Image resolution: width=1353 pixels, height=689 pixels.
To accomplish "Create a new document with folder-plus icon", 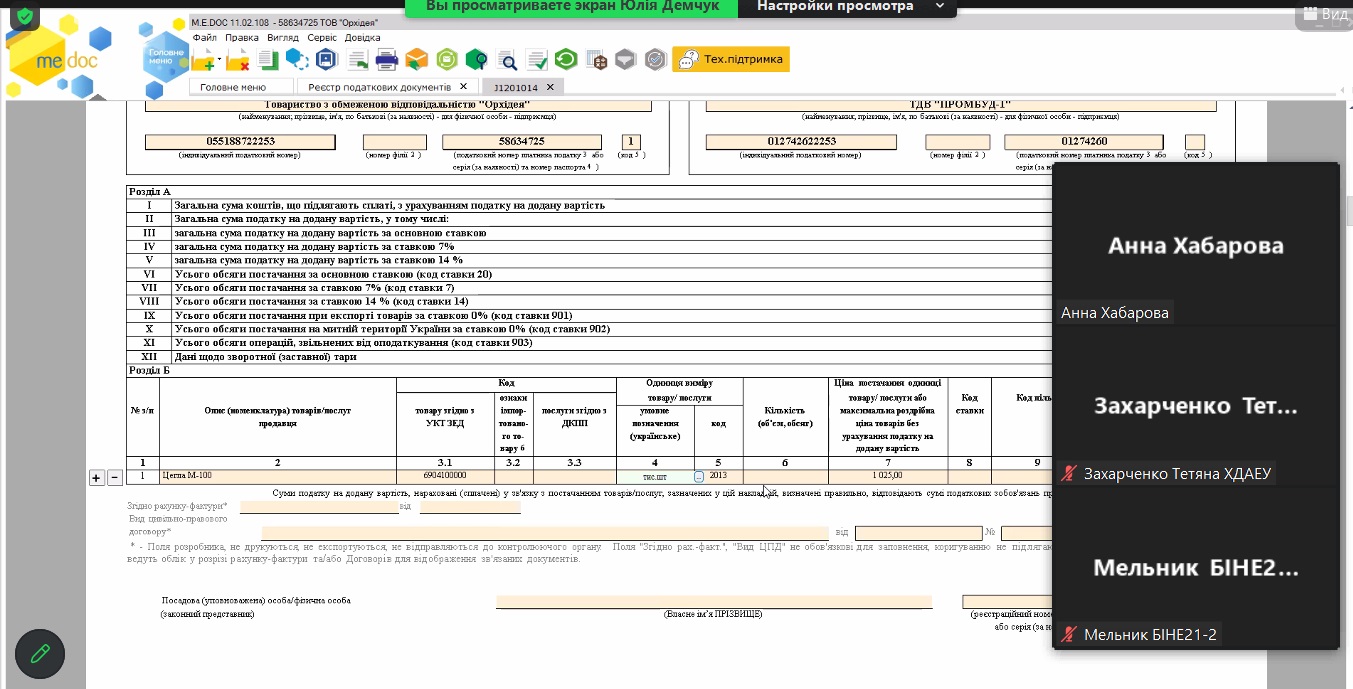I will 204,59.
